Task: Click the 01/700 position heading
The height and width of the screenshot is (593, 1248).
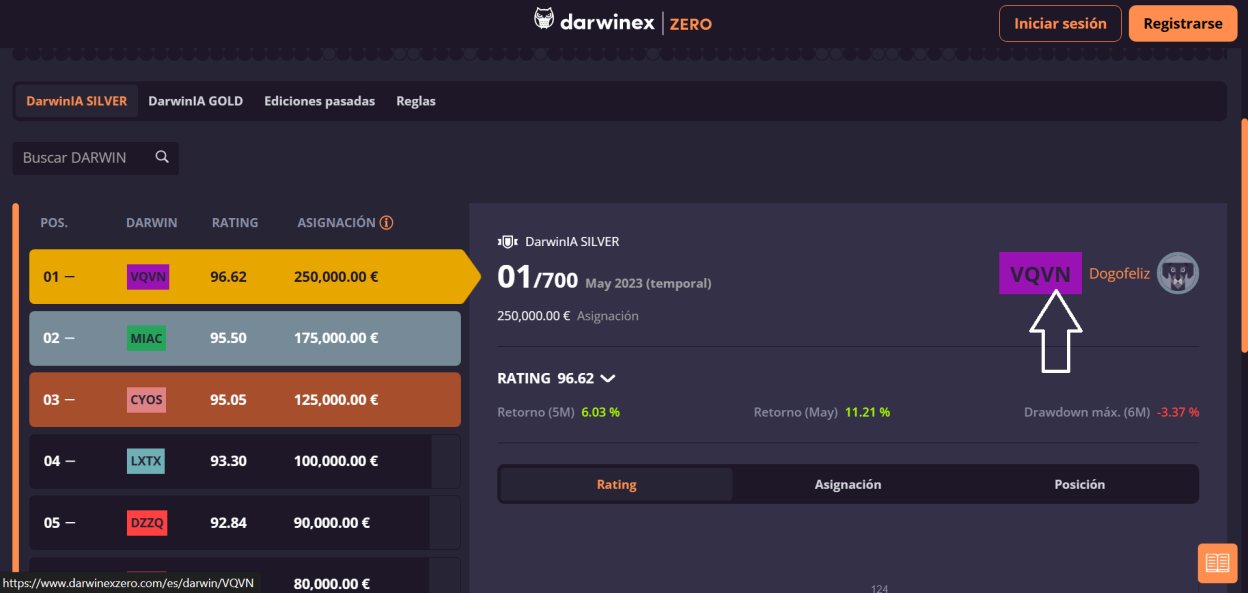Action: (x=537, y=279)
